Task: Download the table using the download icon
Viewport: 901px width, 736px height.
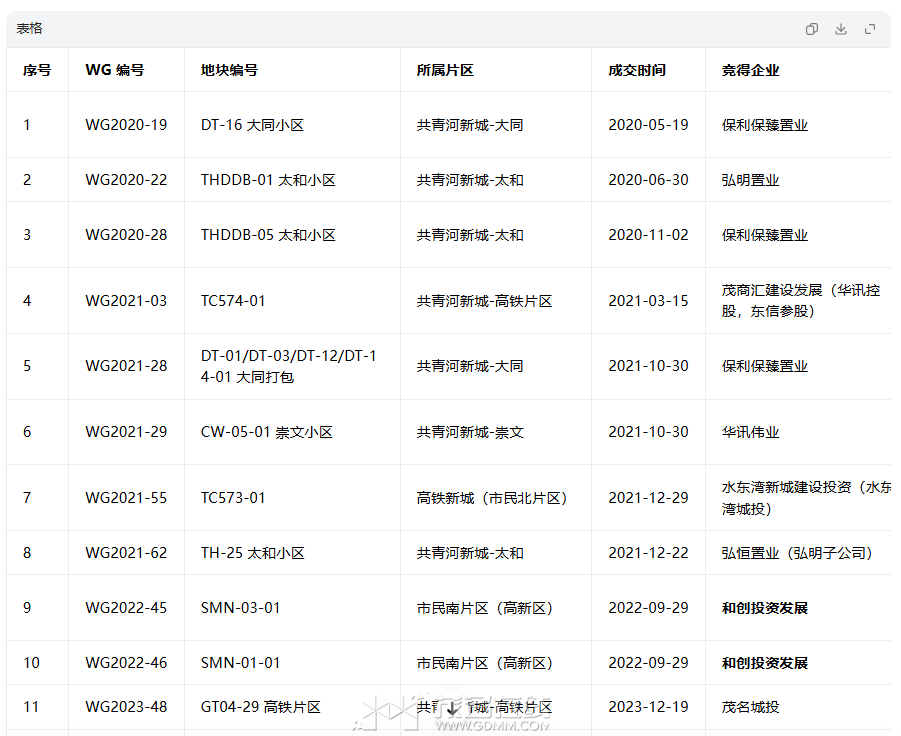Action: point(841,29)
